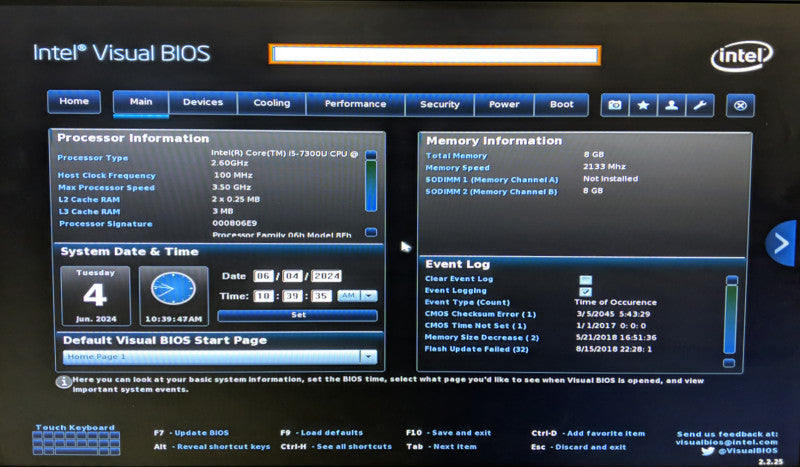This screenshot has width=800, height=467.
Task: Open the Home Page 1 start page dropdown
Action: pos(220,357)
